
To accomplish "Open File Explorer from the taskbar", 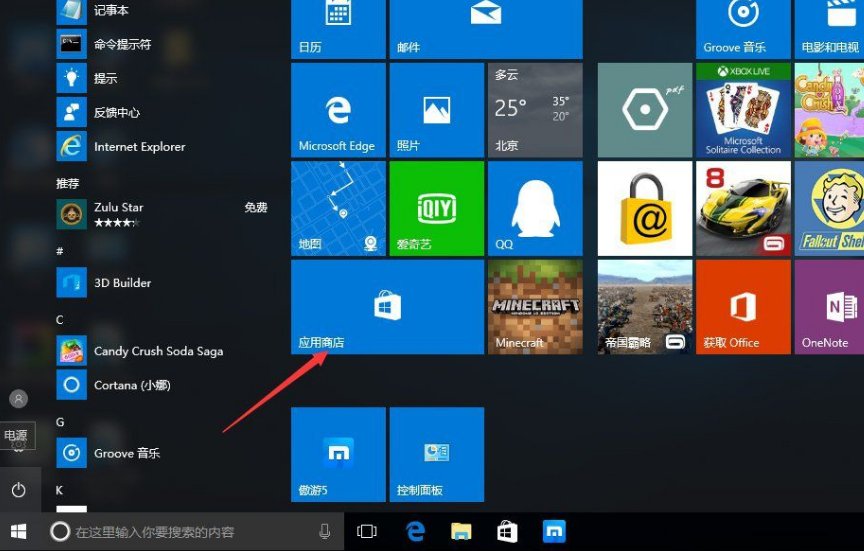I will (461, 532).
